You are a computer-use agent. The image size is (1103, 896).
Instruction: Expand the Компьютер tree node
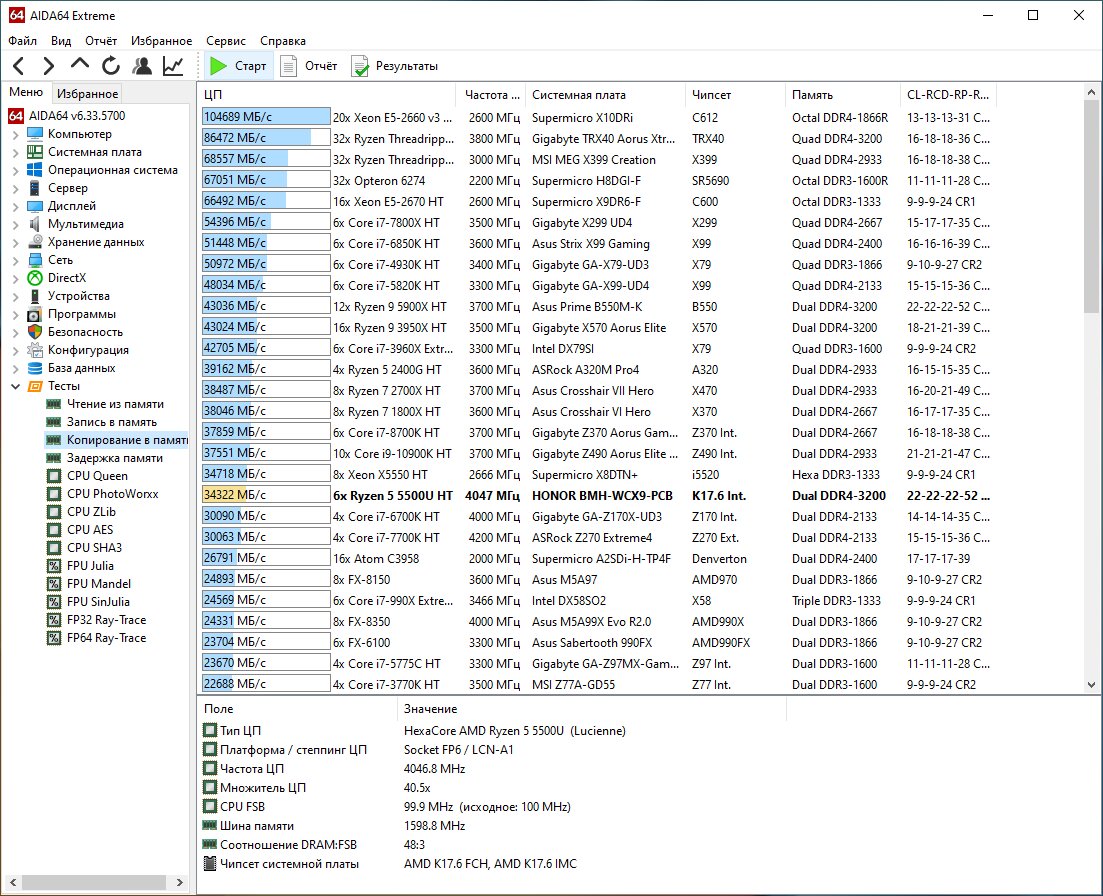pyautogui.click(x=15, y=134)
